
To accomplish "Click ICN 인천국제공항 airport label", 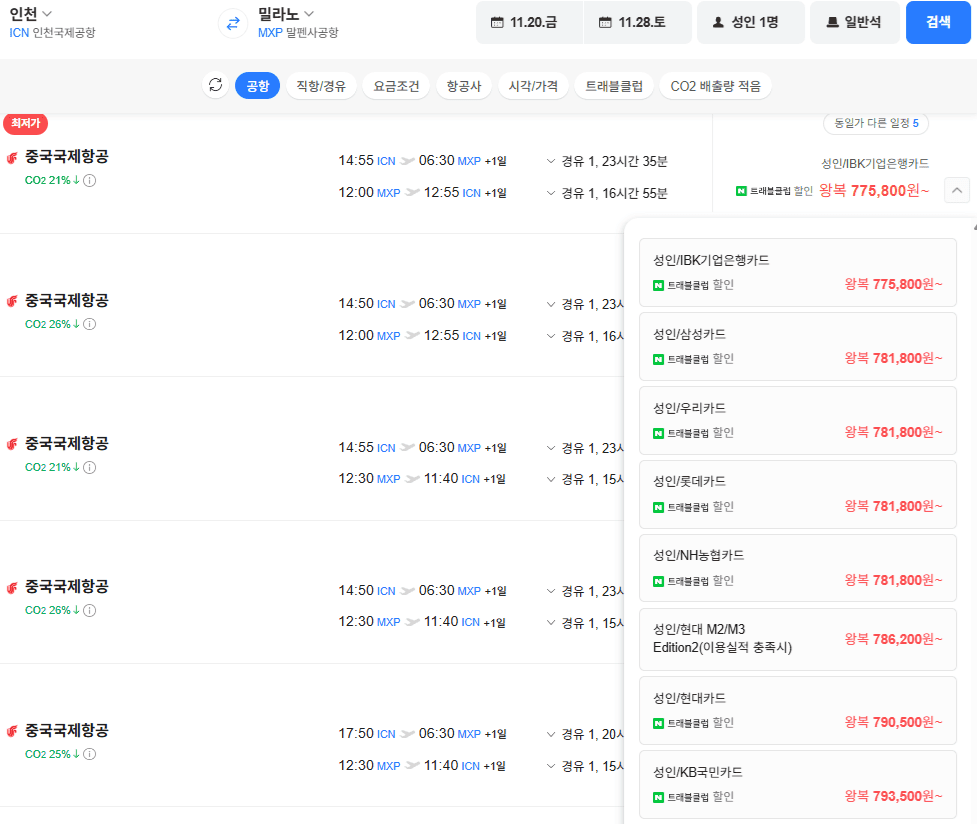I will tap(52, 32).
